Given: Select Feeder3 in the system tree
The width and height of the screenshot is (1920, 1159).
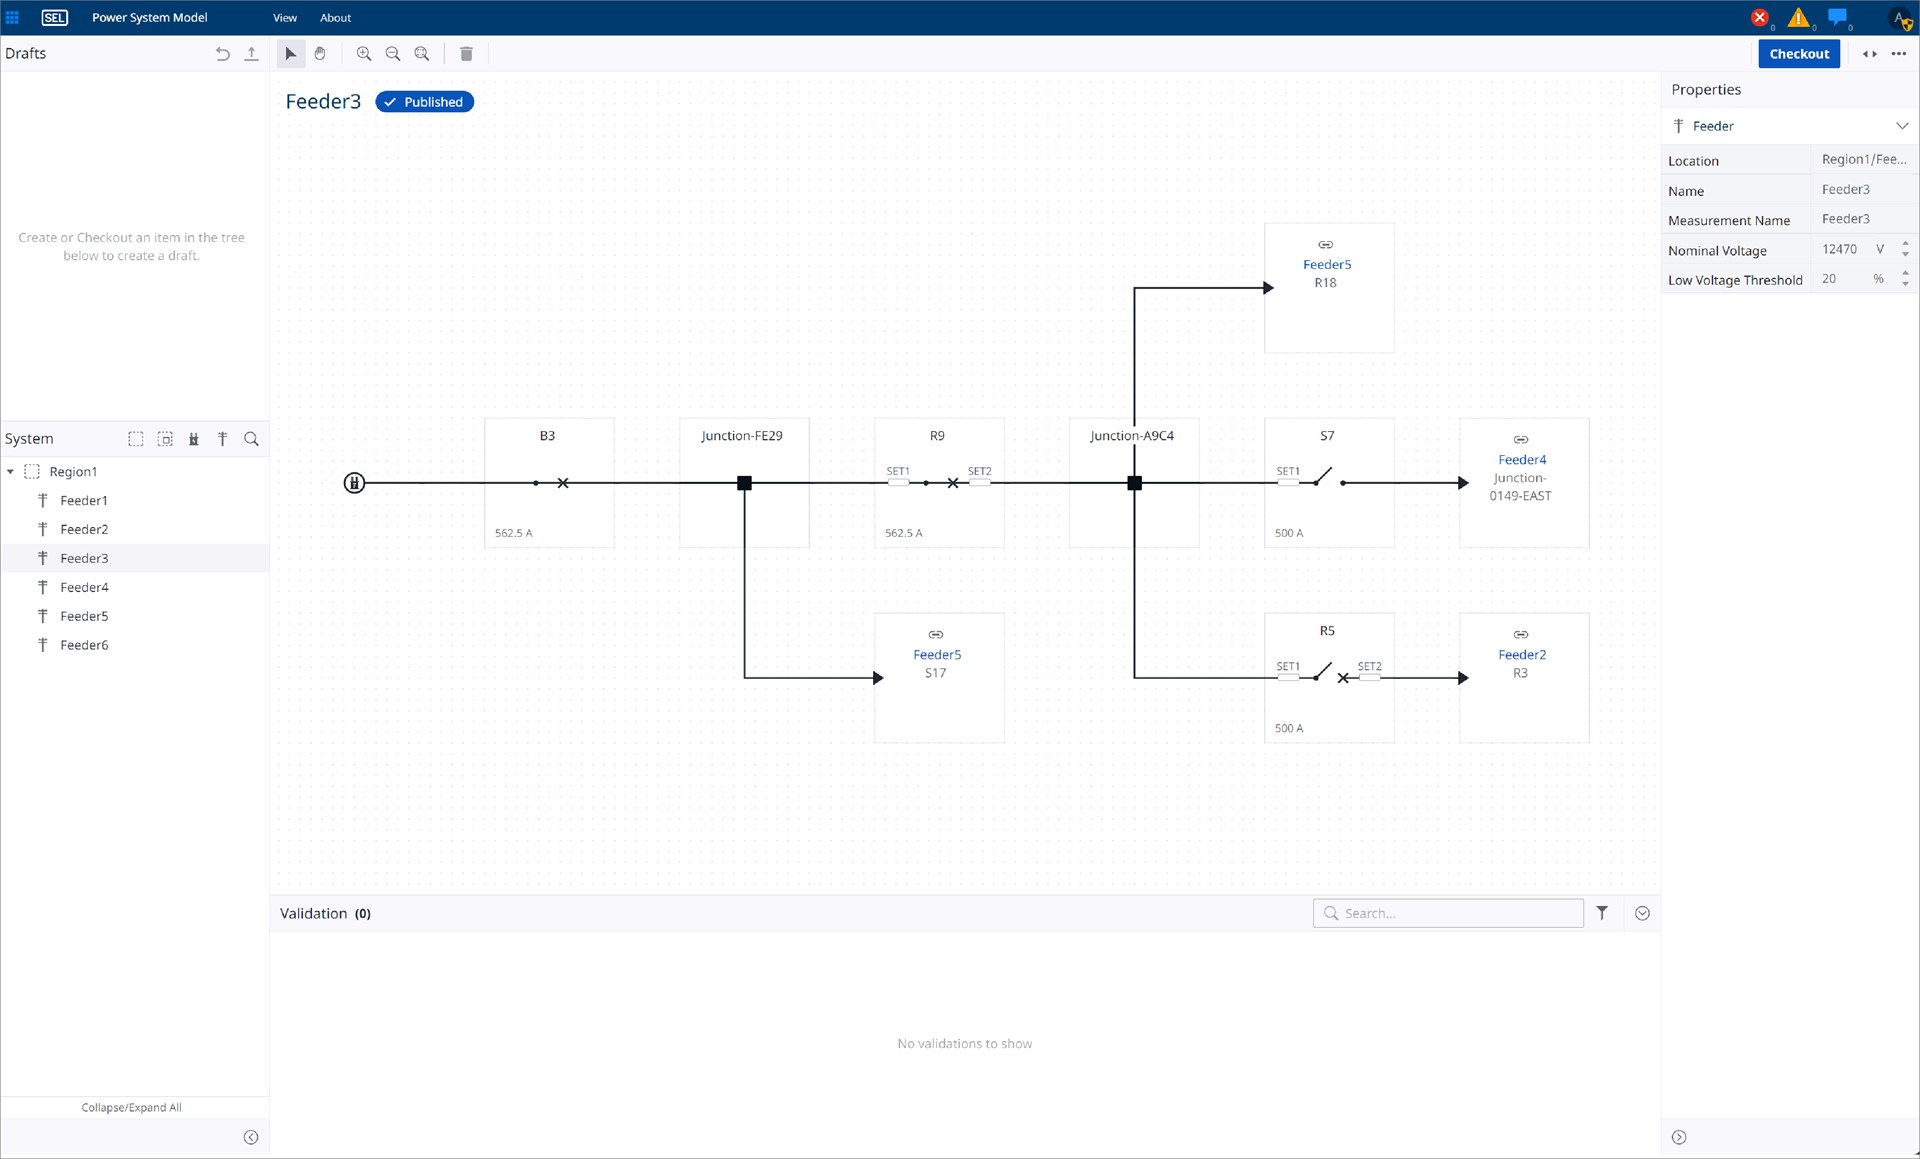Looking at the screenshot, I should click(84, 559).
